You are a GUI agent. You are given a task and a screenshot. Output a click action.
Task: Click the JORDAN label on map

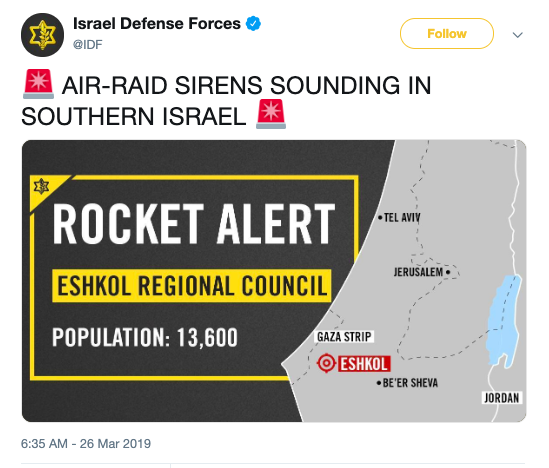[501, 398]
